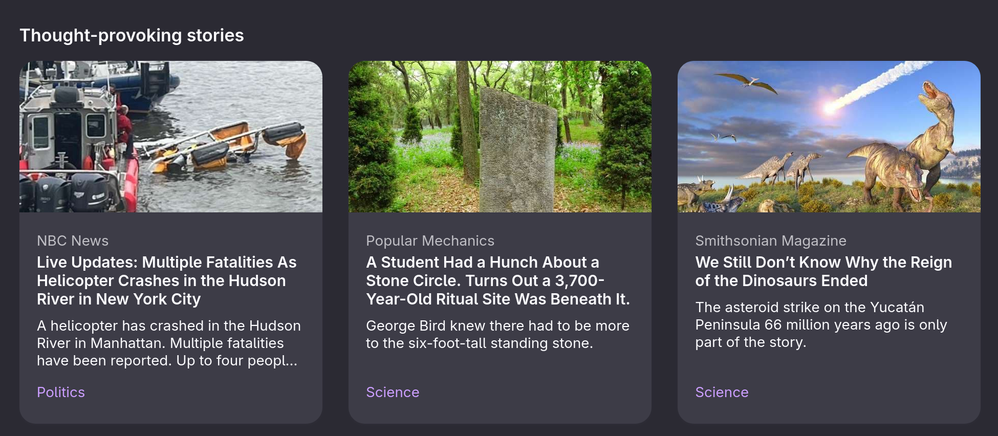Open the Hudson River helicopter crash headline

point(166,281)
